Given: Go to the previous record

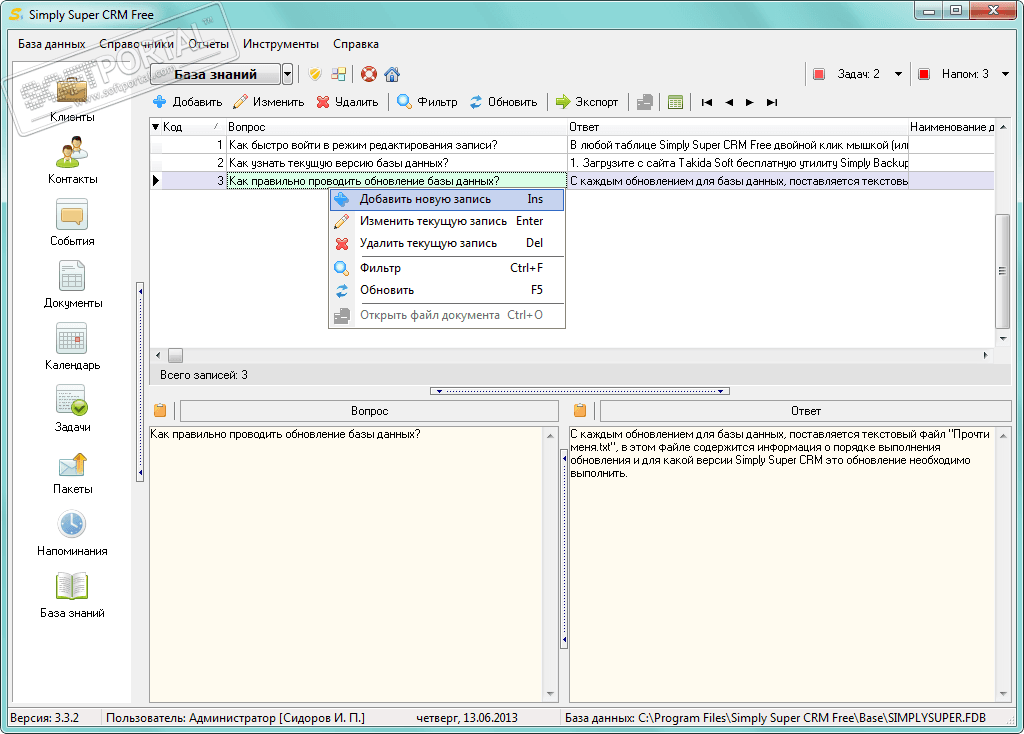Looking at the screenshot, I should point(729,102).
